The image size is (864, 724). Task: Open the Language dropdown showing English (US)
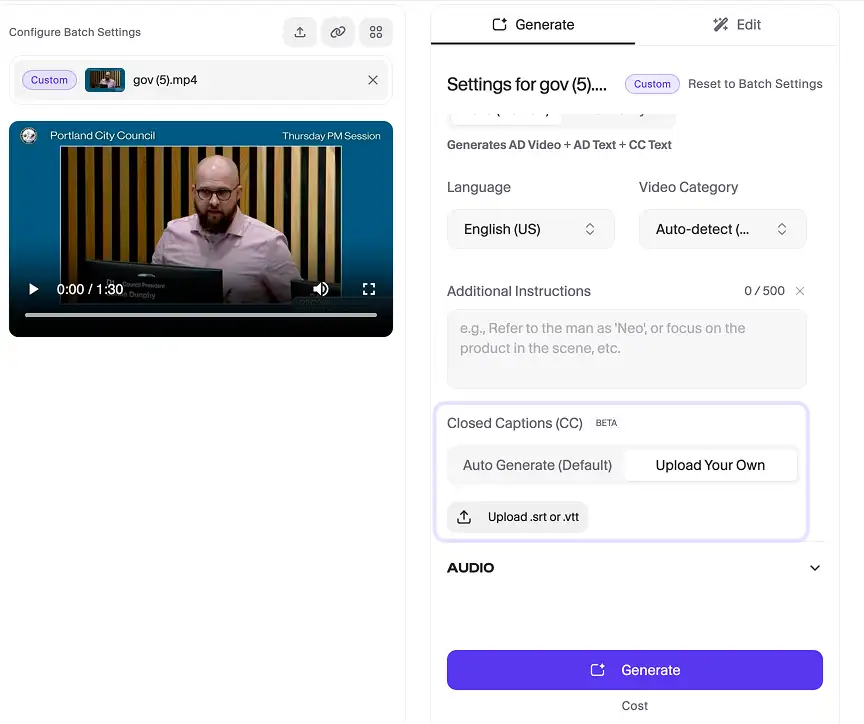pos(531,229)
